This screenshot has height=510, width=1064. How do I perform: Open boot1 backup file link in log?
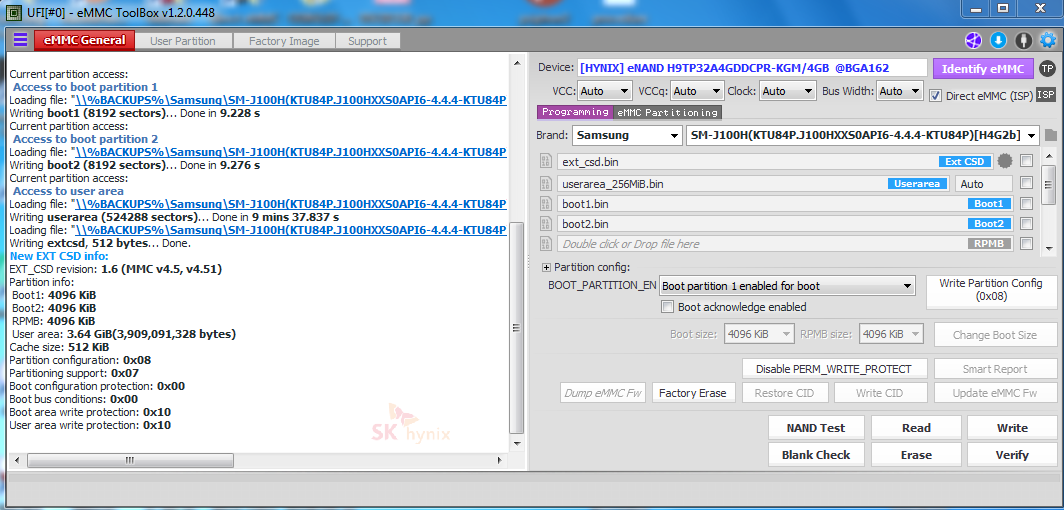[290, 100]
